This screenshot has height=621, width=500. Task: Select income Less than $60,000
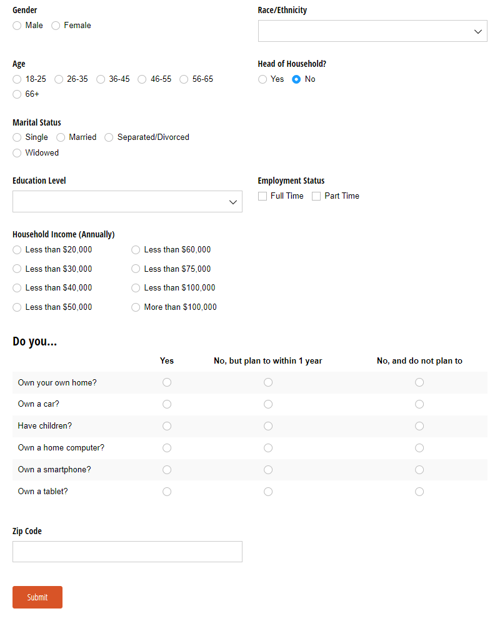coord(135,250)
